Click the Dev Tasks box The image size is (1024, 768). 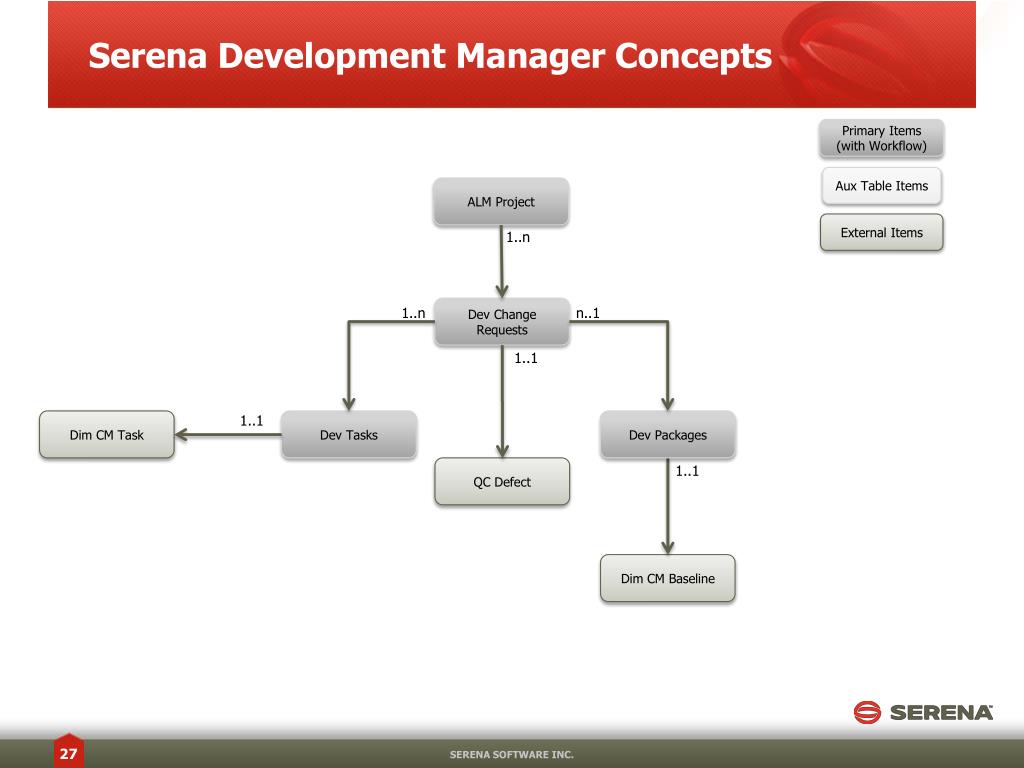(349, 435)
